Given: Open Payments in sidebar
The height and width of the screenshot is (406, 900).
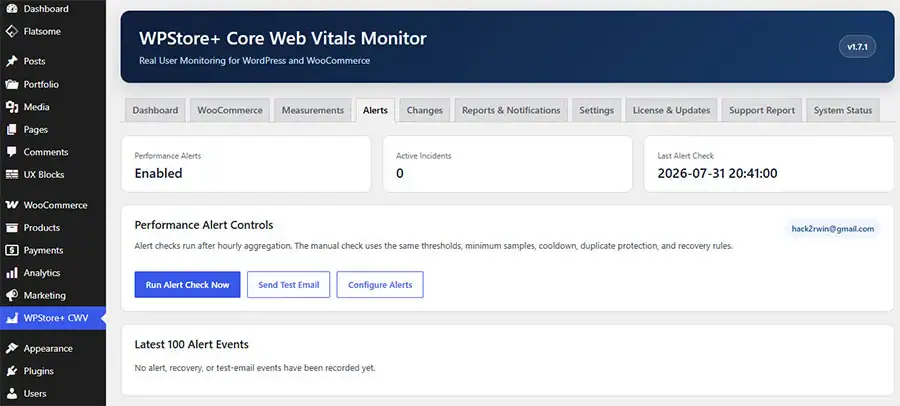Looking at the screenshot, I should click(x=53, y=250).
